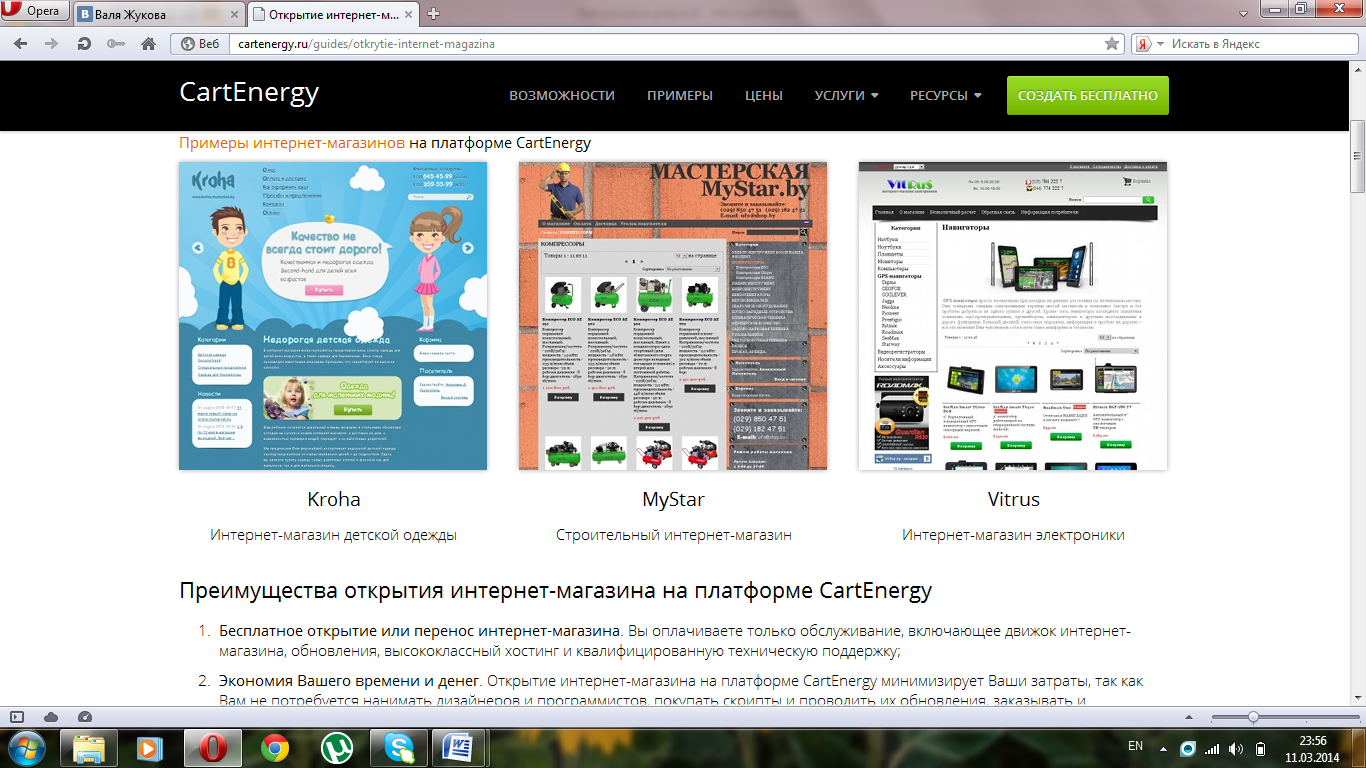Click the Экономия Вашего времени и денег text

pos(351,681)
